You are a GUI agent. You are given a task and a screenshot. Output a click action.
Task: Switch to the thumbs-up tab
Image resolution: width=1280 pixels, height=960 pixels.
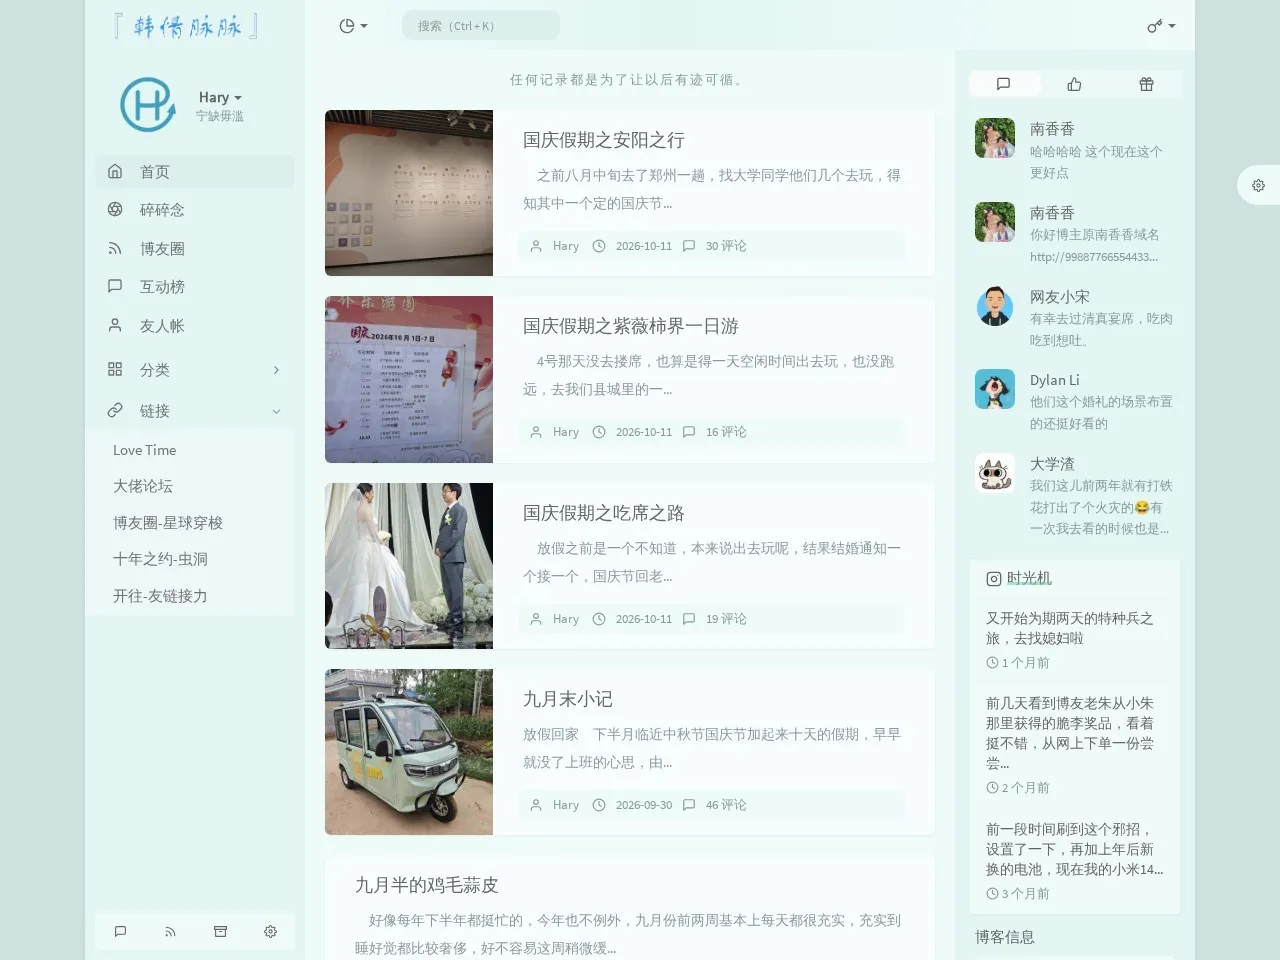[x=1074, y=84]
